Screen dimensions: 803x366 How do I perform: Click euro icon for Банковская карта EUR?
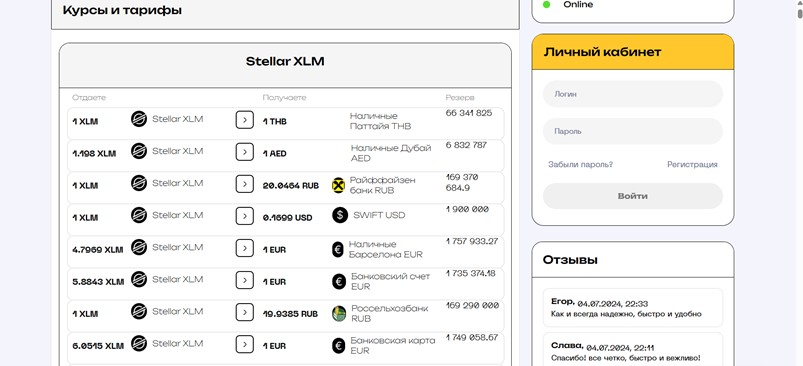click(x=339, y=346)
